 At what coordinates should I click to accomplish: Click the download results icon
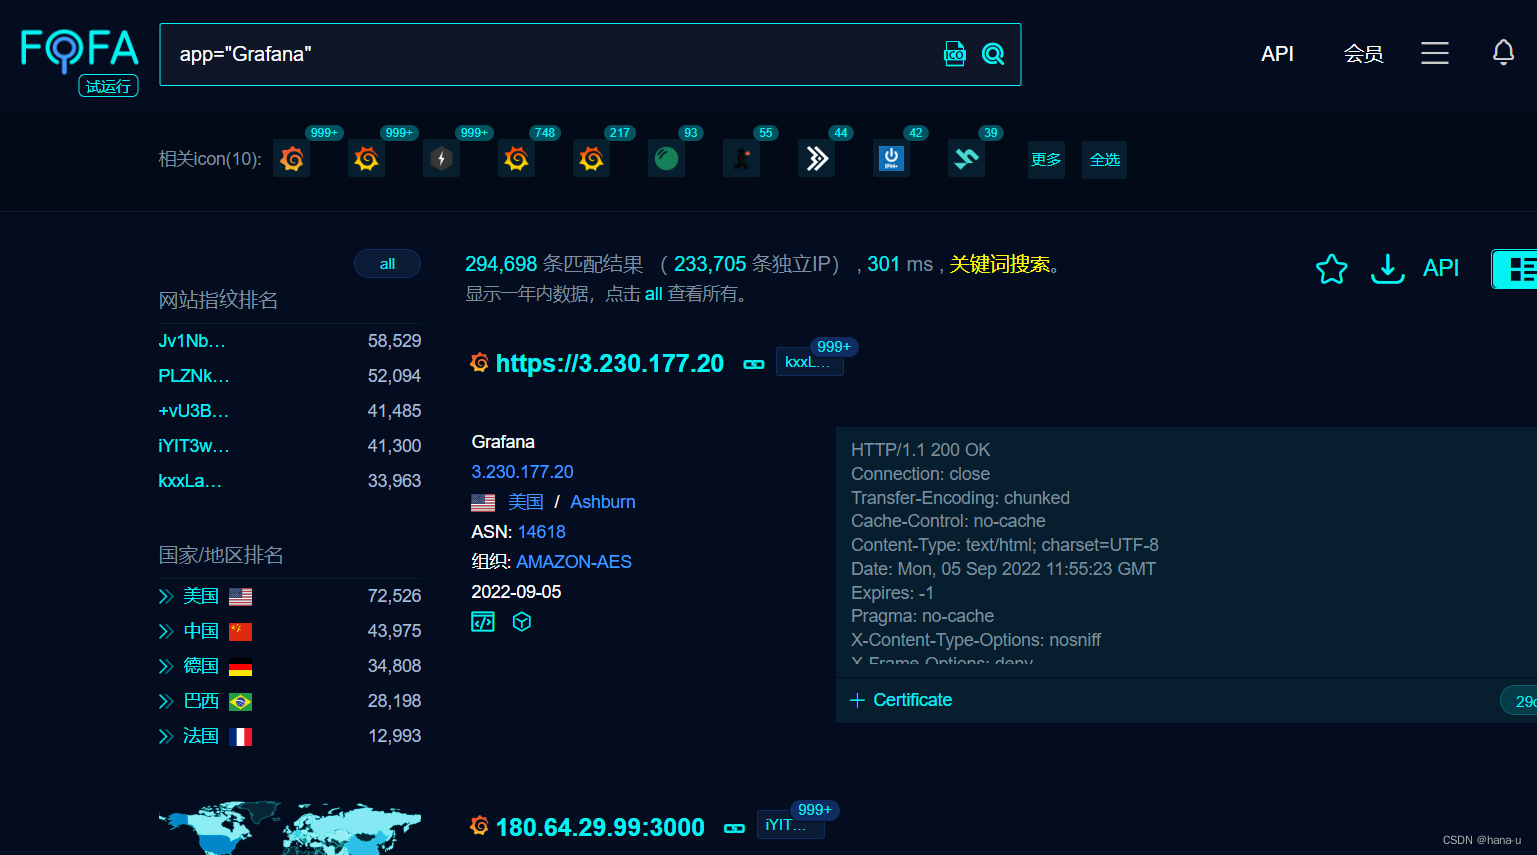[1387, 268]
